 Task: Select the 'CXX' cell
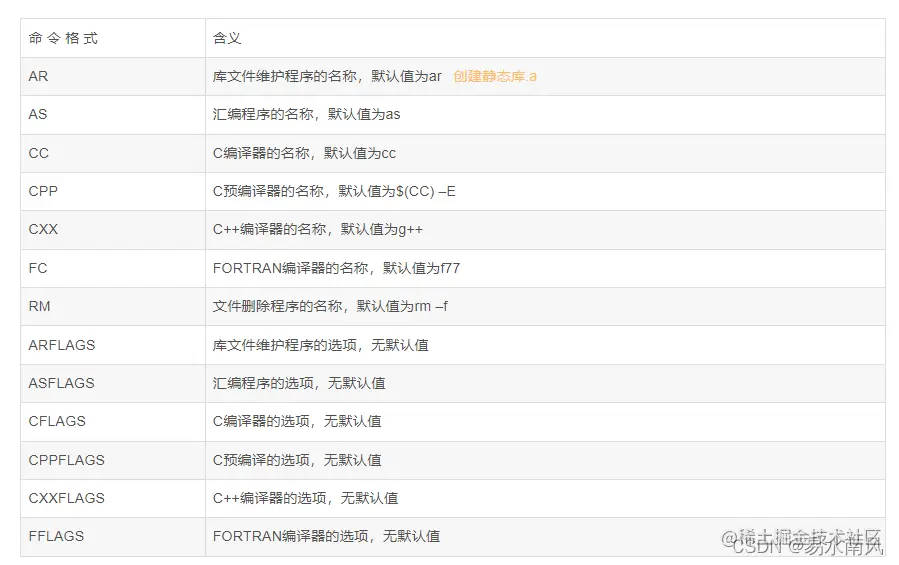click(x=113, y=229)
